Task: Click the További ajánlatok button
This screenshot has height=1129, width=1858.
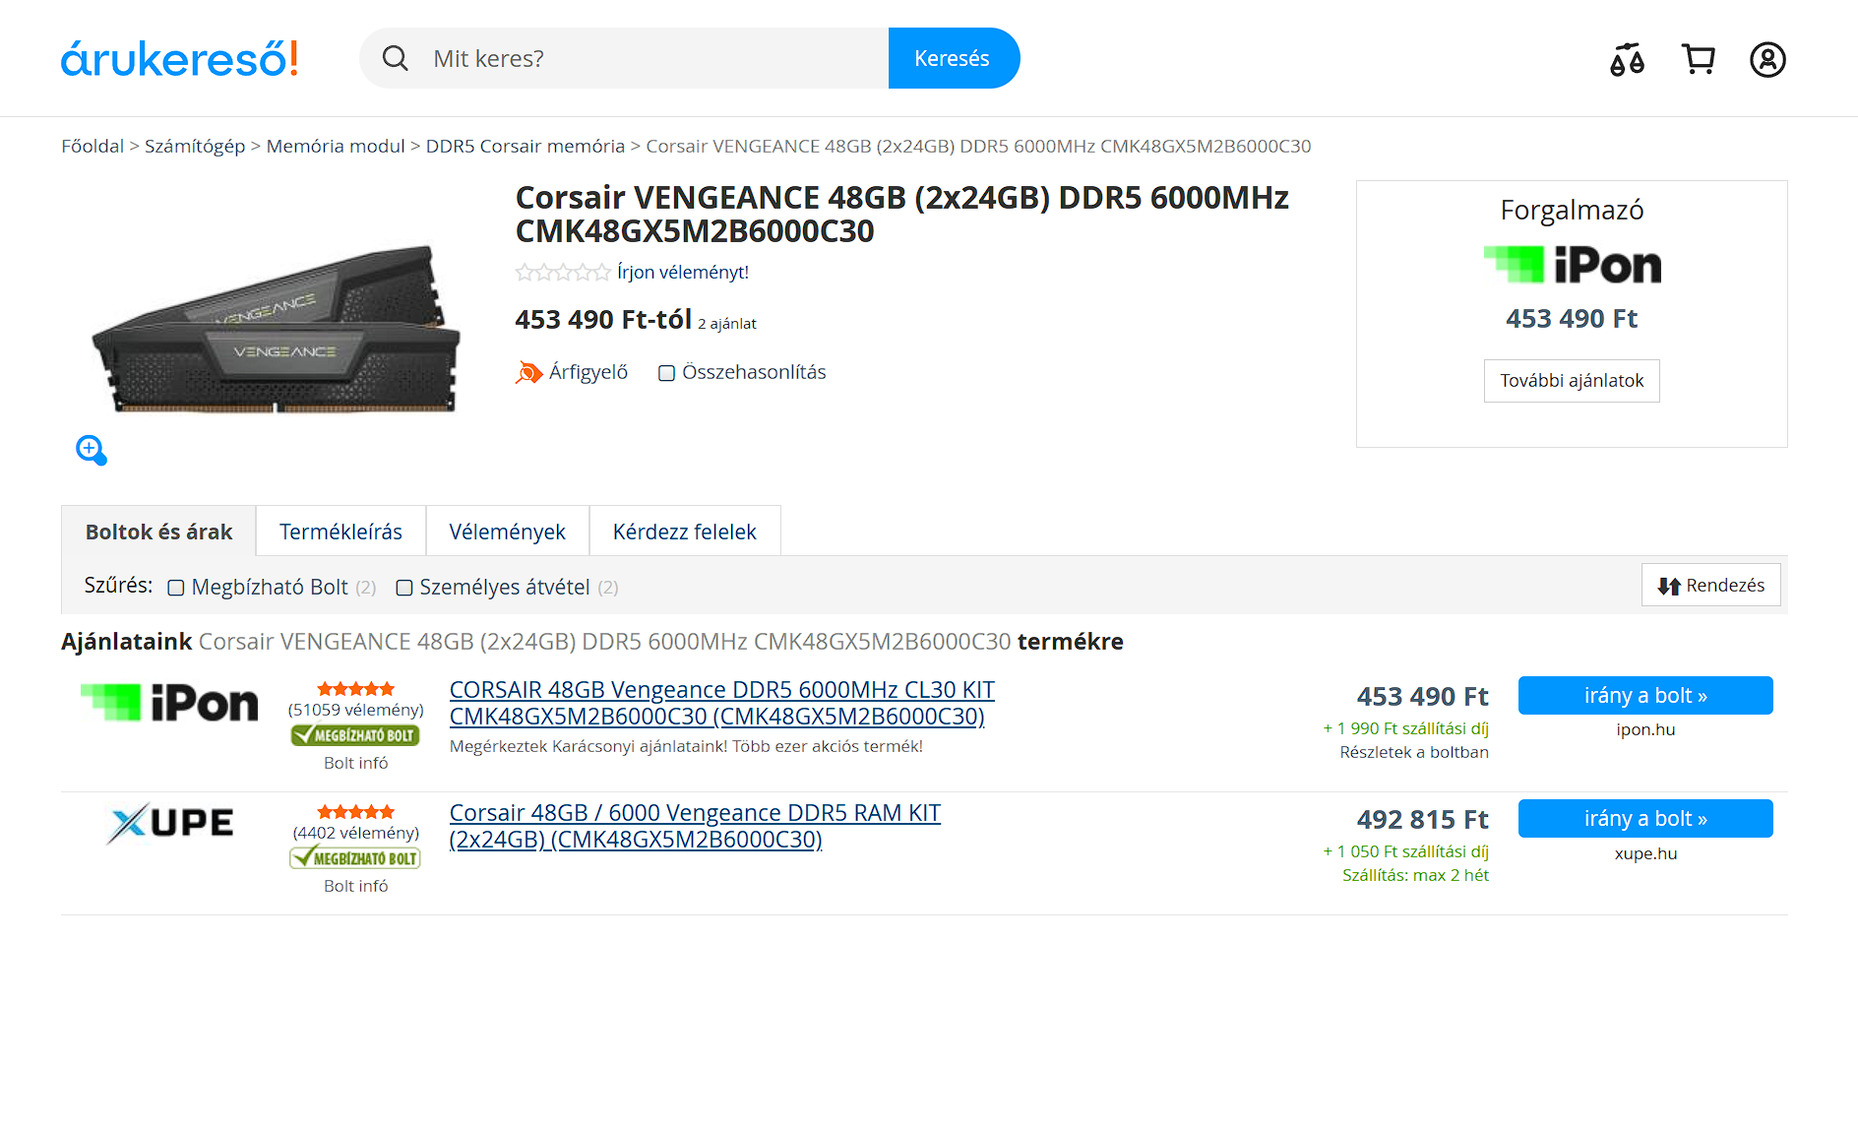Action: (x=1571, y=381)
